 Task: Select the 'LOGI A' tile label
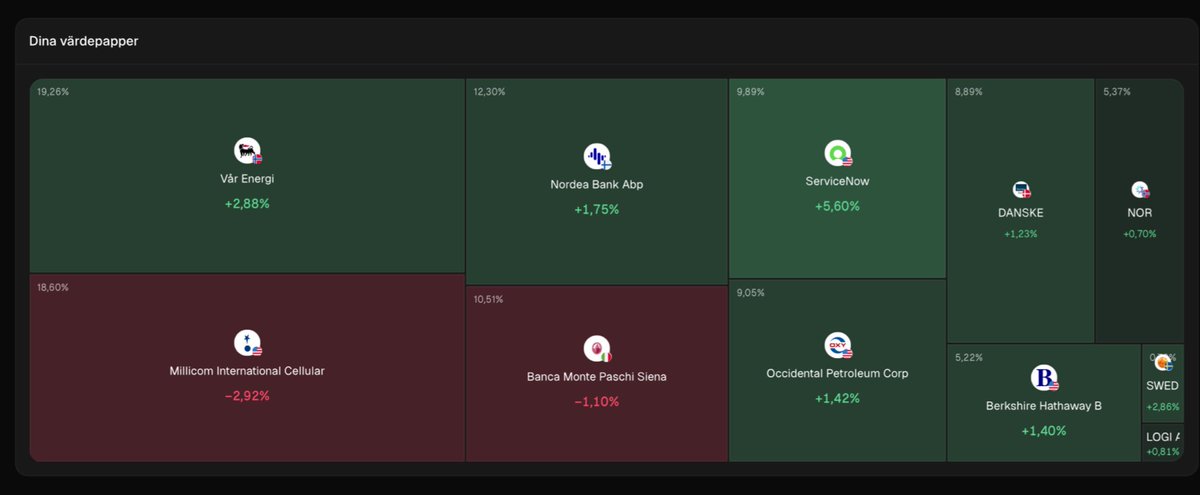tap(1163, 437)
